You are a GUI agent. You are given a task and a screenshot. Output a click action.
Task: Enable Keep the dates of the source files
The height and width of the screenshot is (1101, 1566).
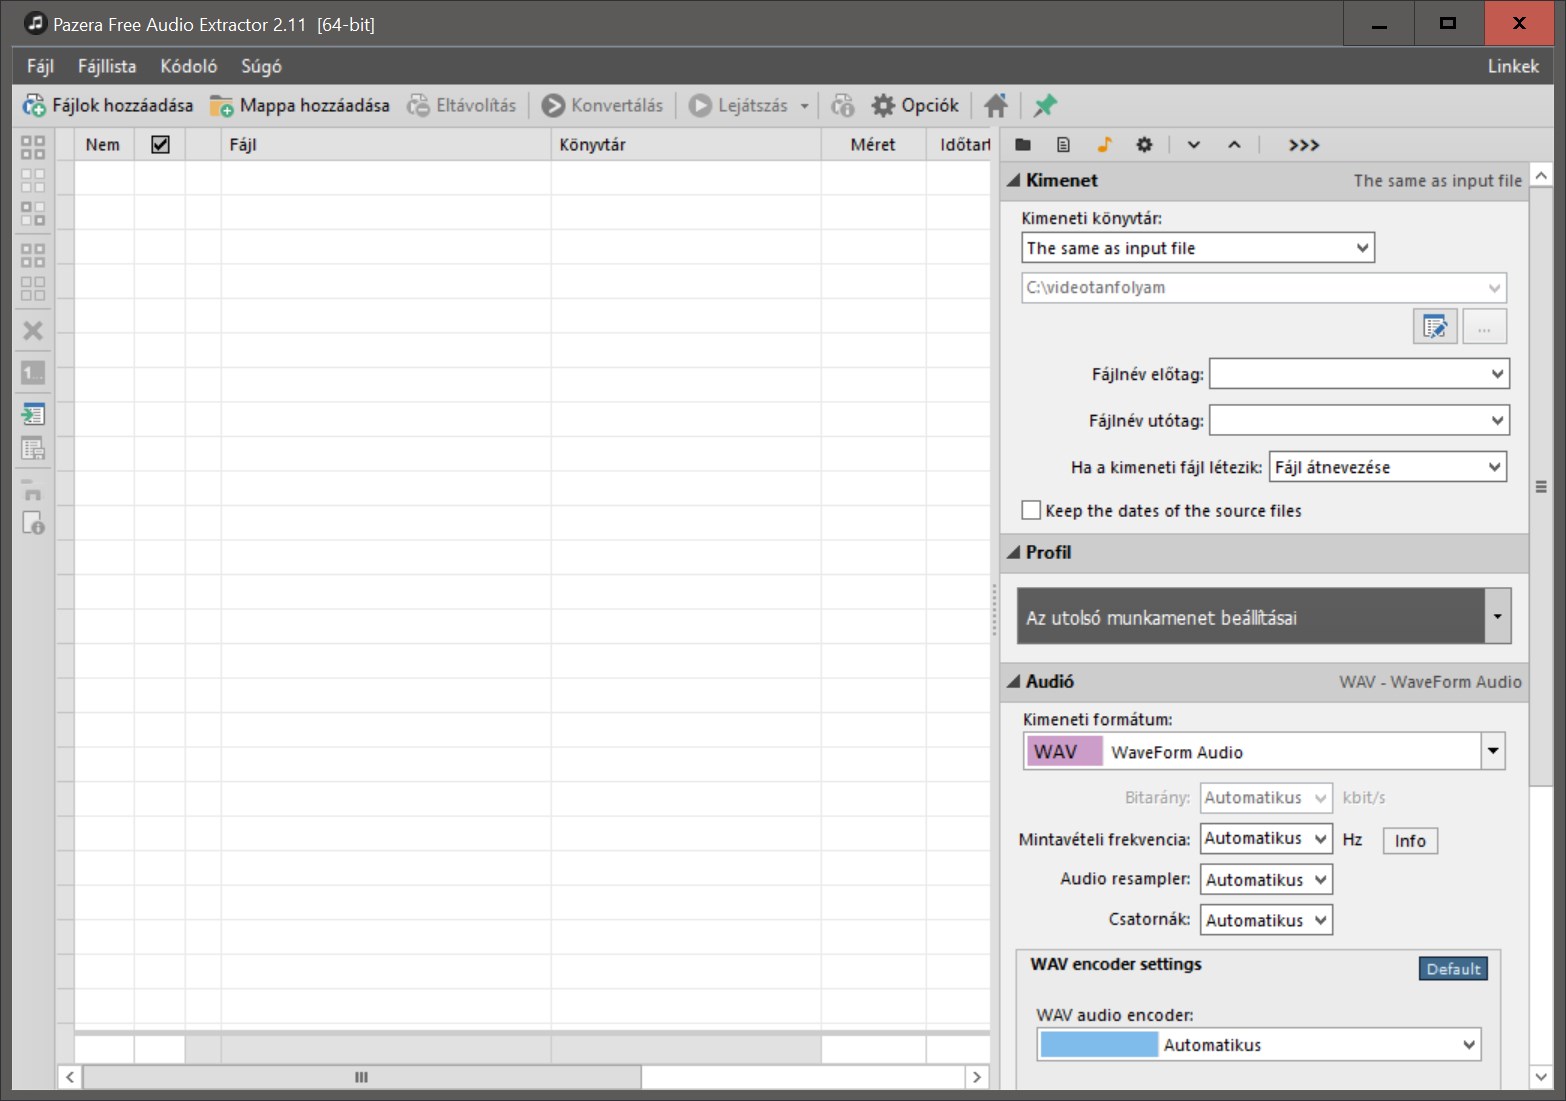point(1031,510)
